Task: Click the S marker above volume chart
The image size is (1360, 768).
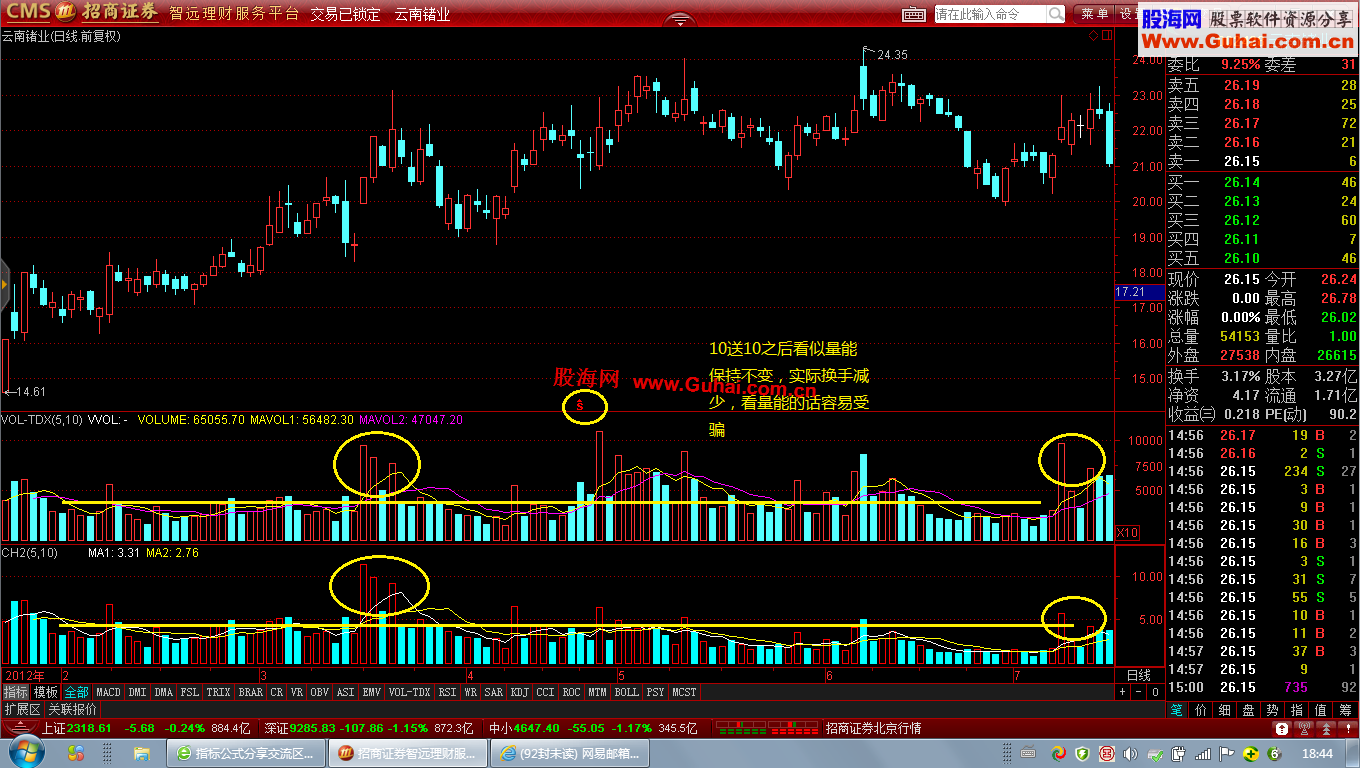Action: point(579,406)
